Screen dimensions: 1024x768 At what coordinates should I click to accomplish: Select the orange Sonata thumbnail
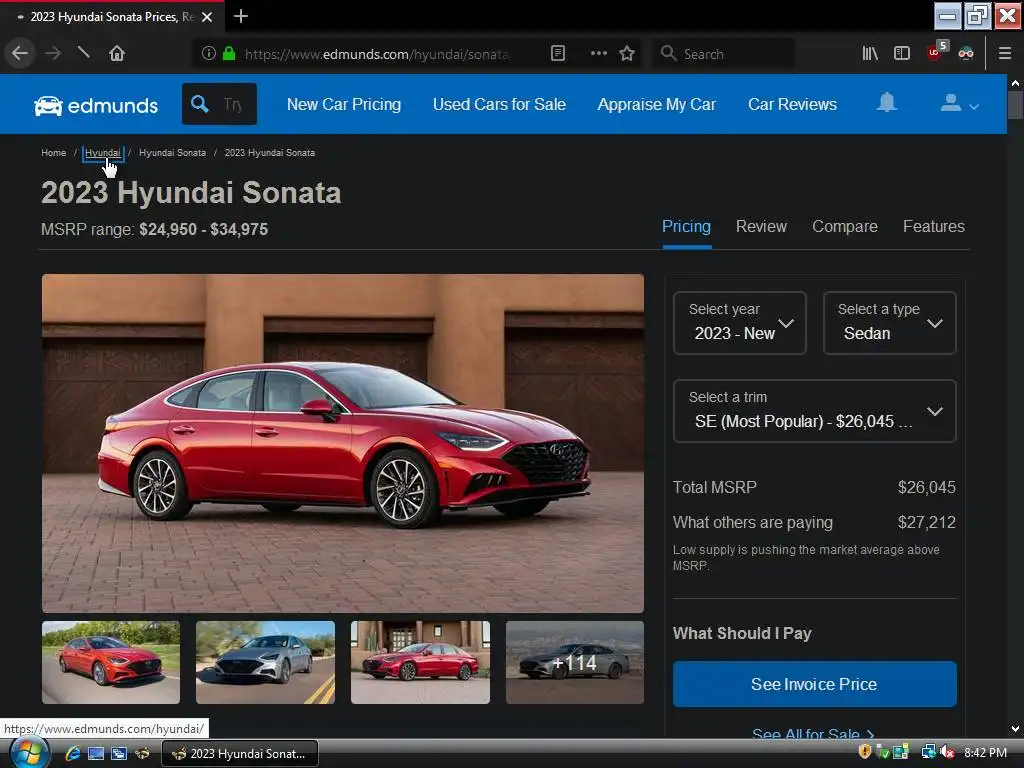pyautogui.click(x=111, y=662)
